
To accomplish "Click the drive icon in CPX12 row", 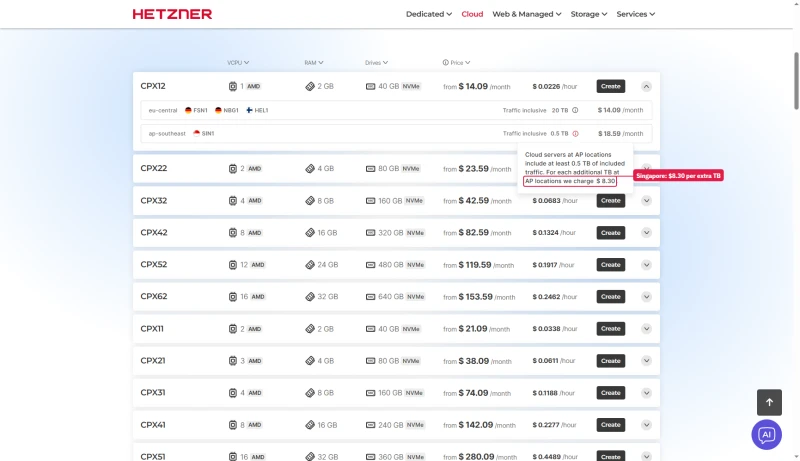I will coord(370,87).
